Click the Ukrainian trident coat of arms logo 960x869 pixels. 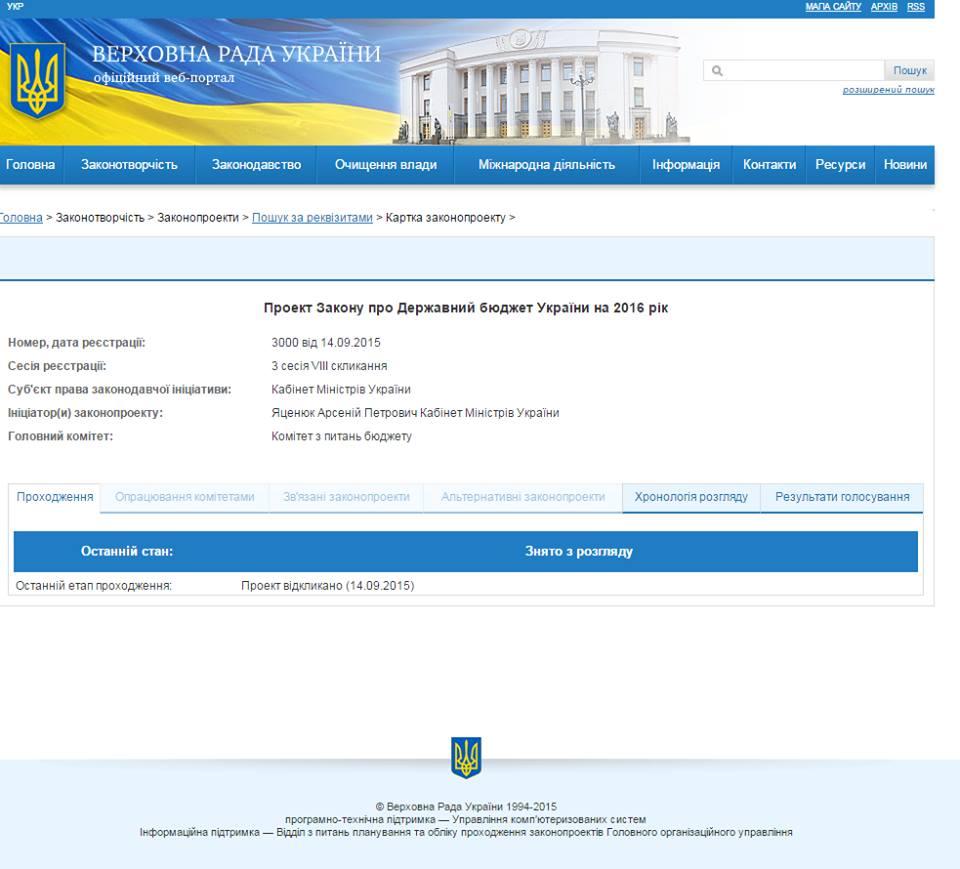(37, 80)
